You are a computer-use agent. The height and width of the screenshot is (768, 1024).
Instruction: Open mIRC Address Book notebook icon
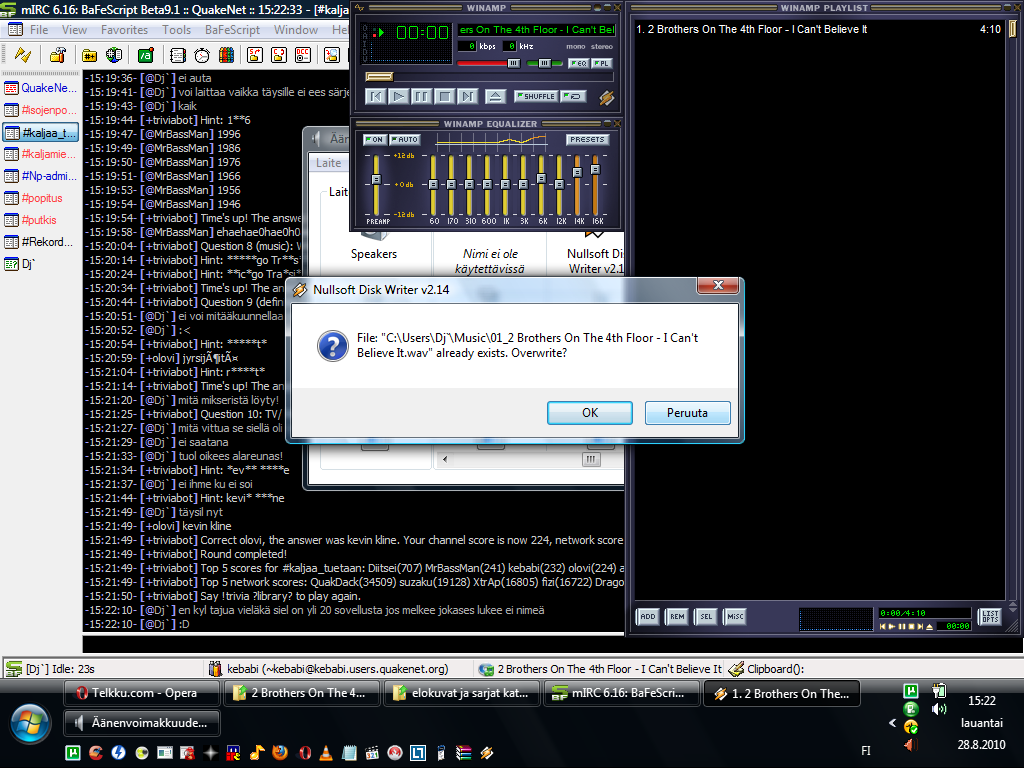tap(177, 55)
